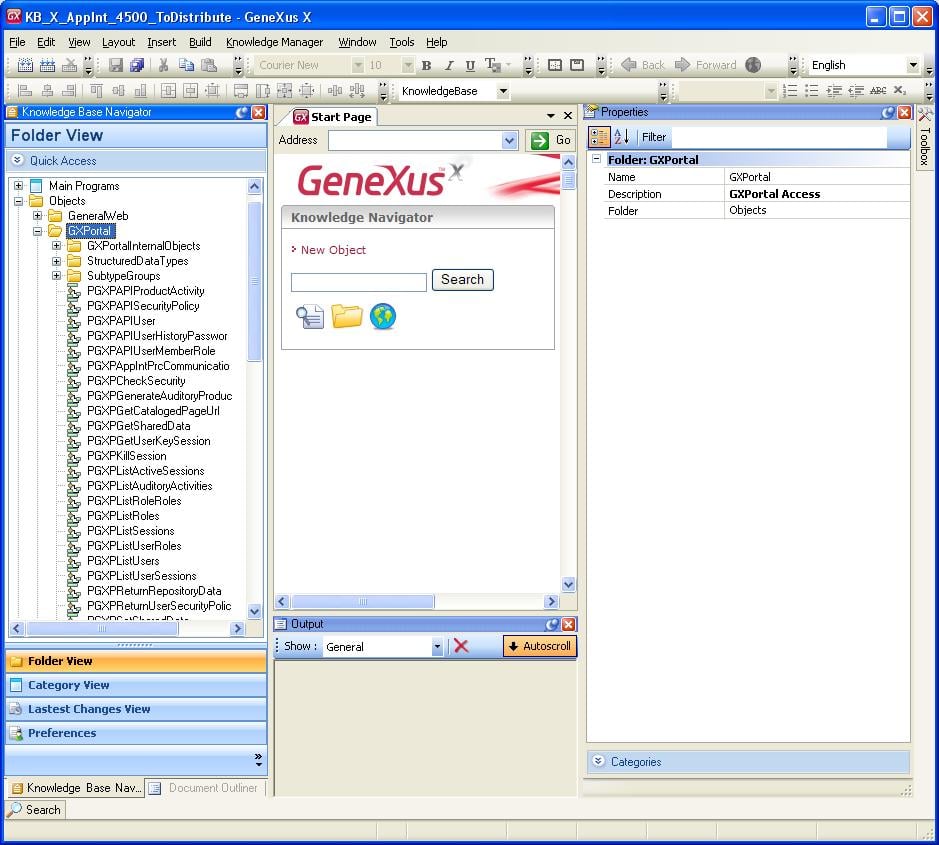This screenshot has height=845, width=939.
Task: Open the Knowledge Manager menu
Action: pos(274,42)
